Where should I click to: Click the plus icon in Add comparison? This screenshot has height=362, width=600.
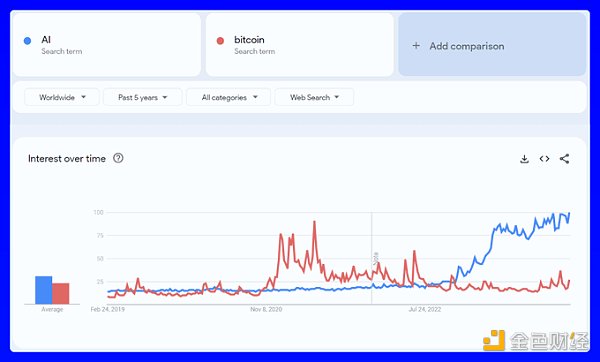[x=416, y=46]
